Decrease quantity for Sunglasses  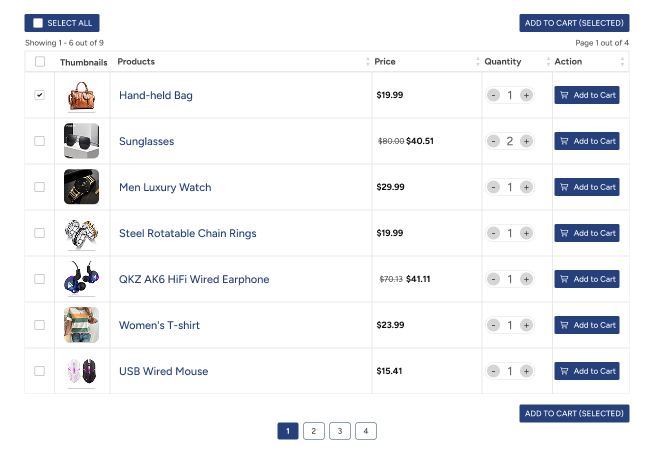[x=493, y=141]
